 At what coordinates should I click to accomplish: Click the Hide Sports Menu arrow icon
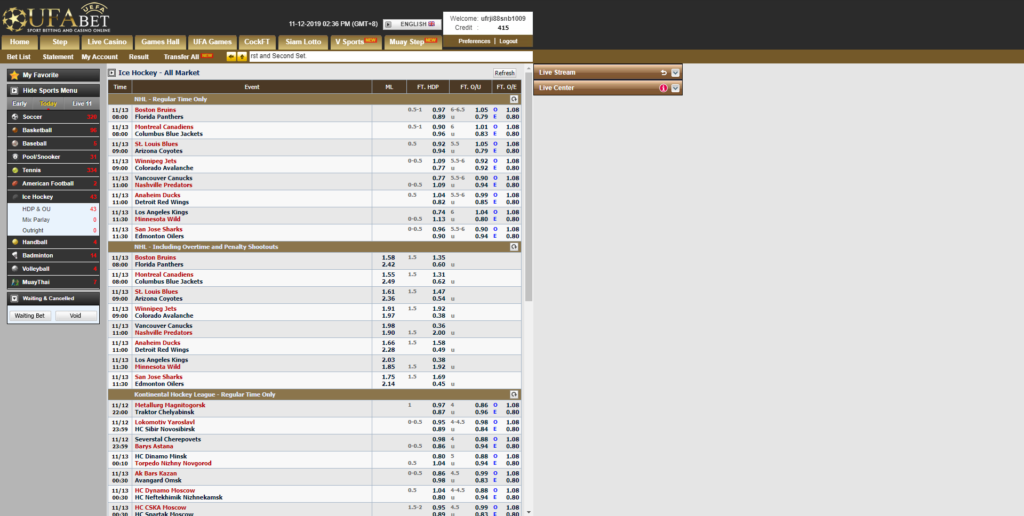[x=14, y=91]
